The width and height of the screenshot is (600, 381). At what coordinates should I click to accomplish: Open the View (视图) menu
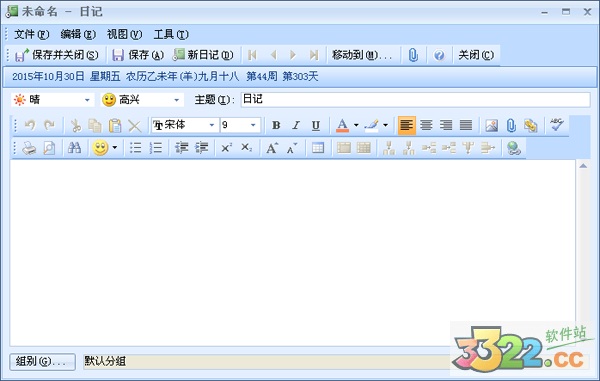click(124, 34)
